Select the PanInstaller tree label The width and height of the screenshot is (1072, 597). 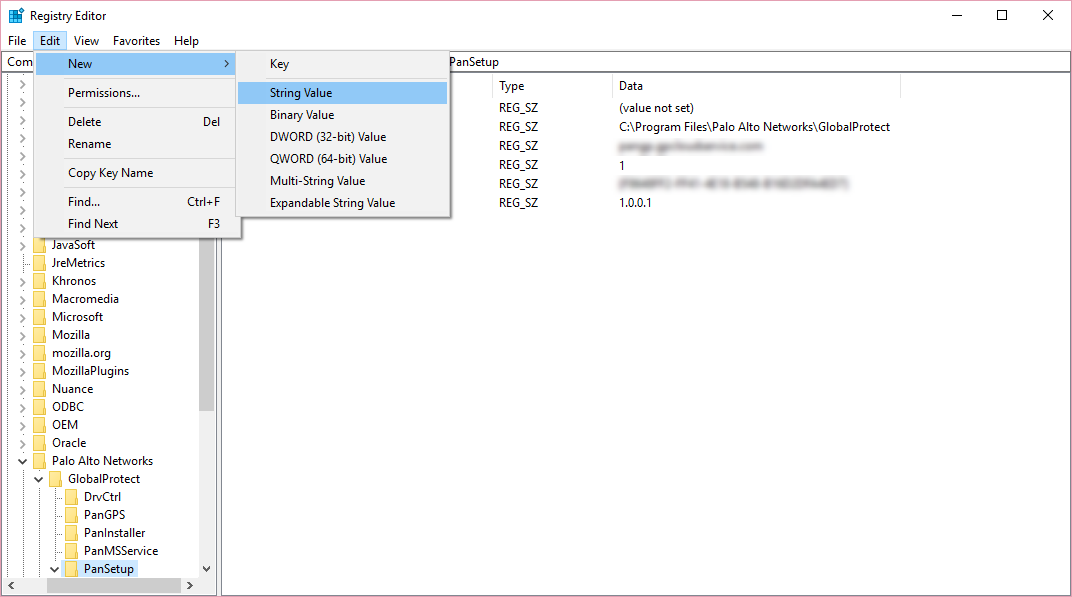(x=114, y=533)
